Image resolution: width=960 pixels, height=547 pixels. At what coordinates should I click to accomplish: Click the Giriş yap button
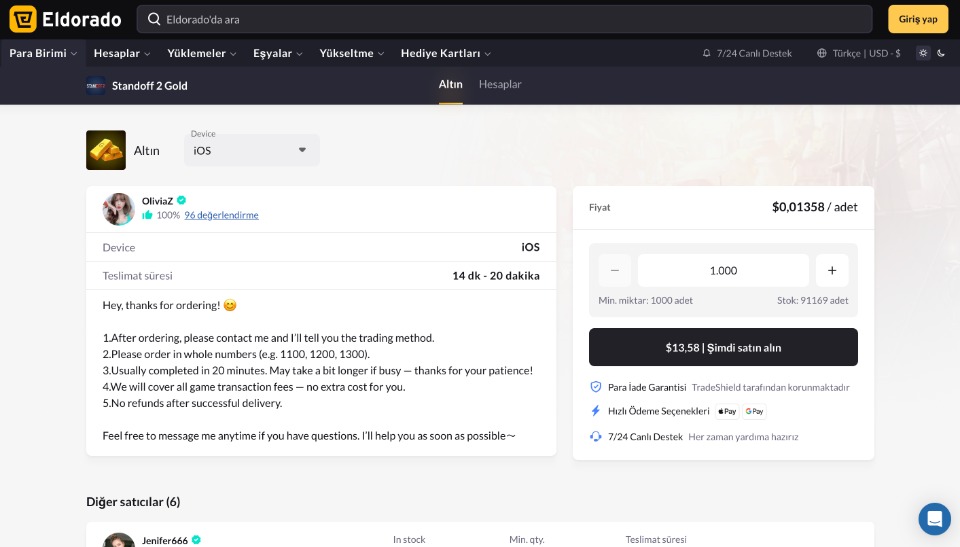click(917, 19)
